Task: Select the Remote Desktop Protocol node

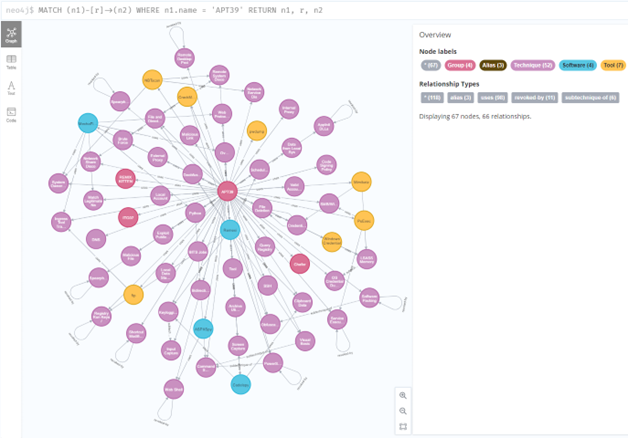Action: pos(185,58)
